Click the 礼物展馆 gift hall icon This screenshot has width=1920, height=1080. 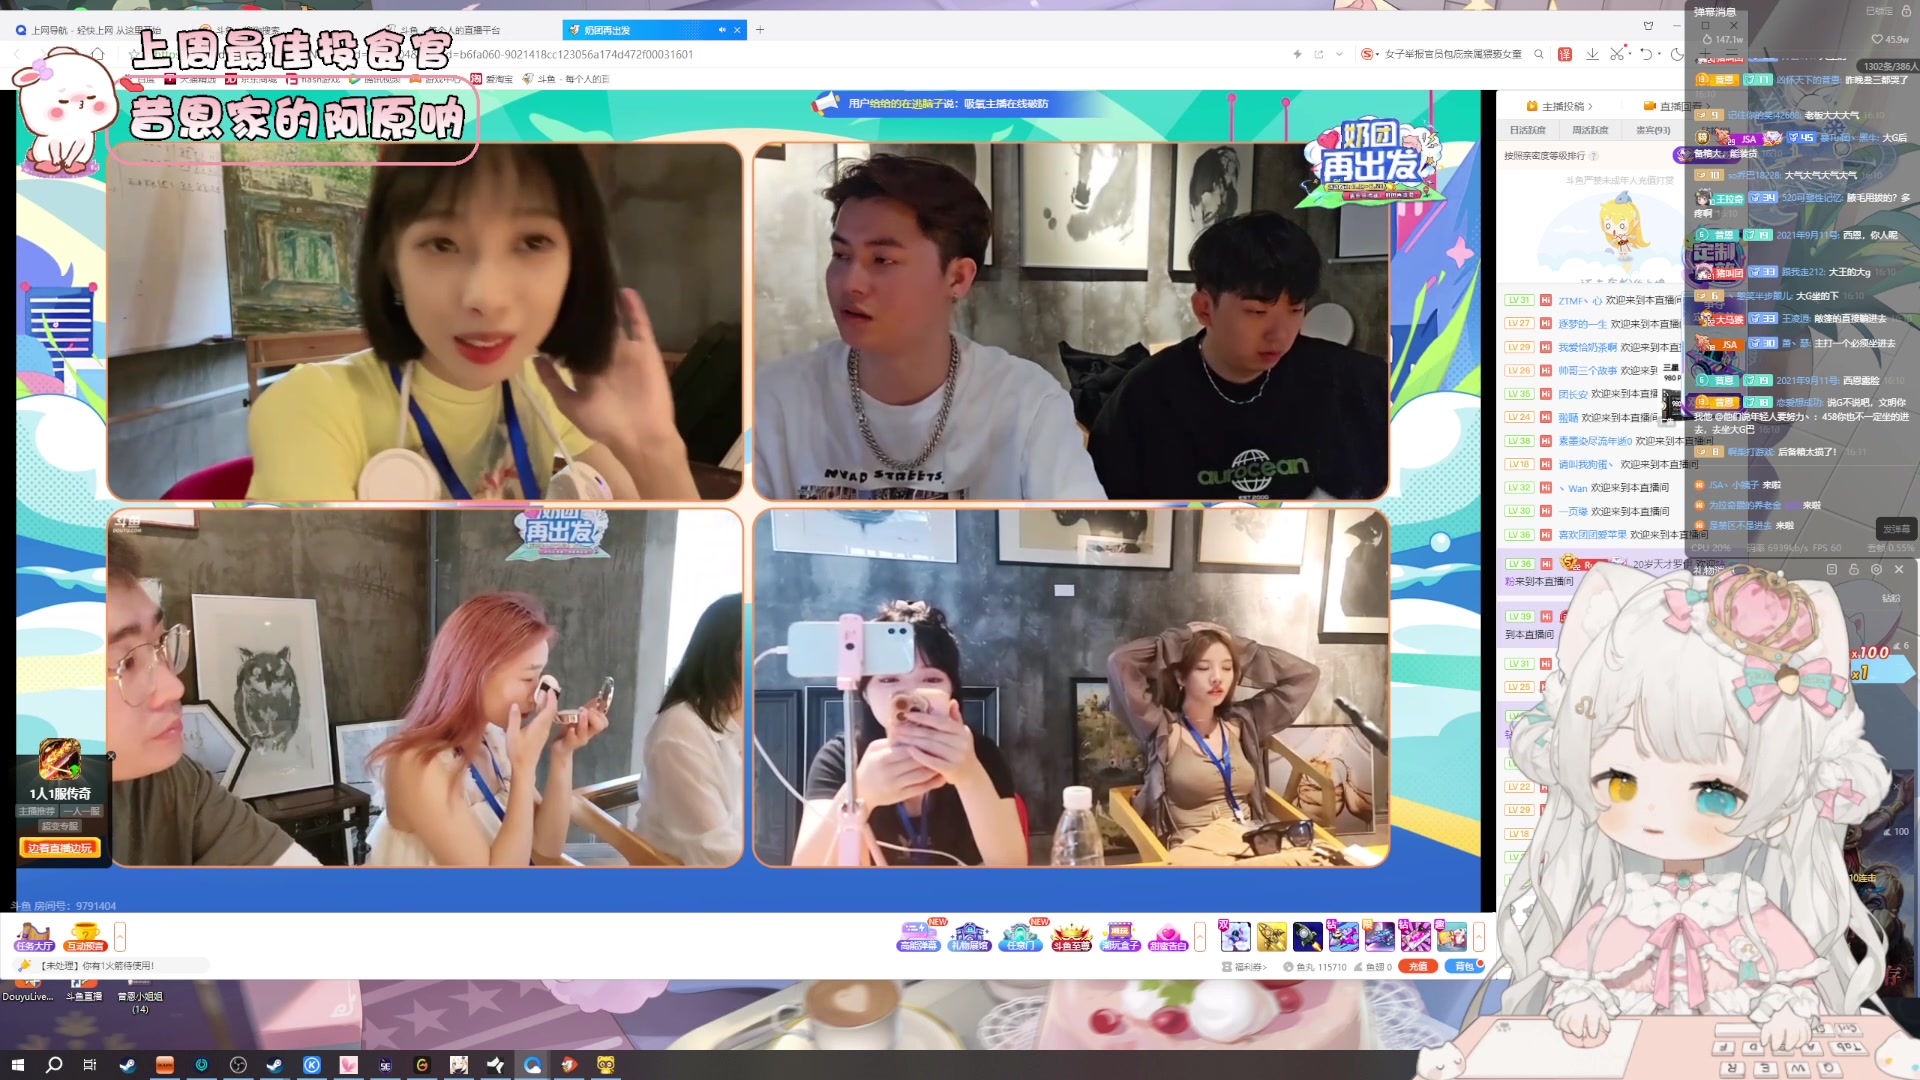969,936
